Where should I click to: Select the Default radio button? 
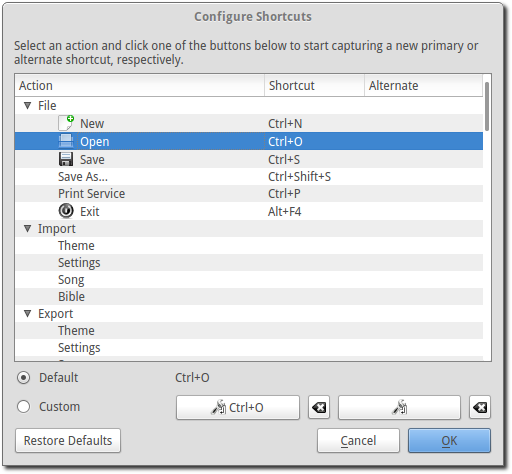pyautogui.click(x=24, y=378)
